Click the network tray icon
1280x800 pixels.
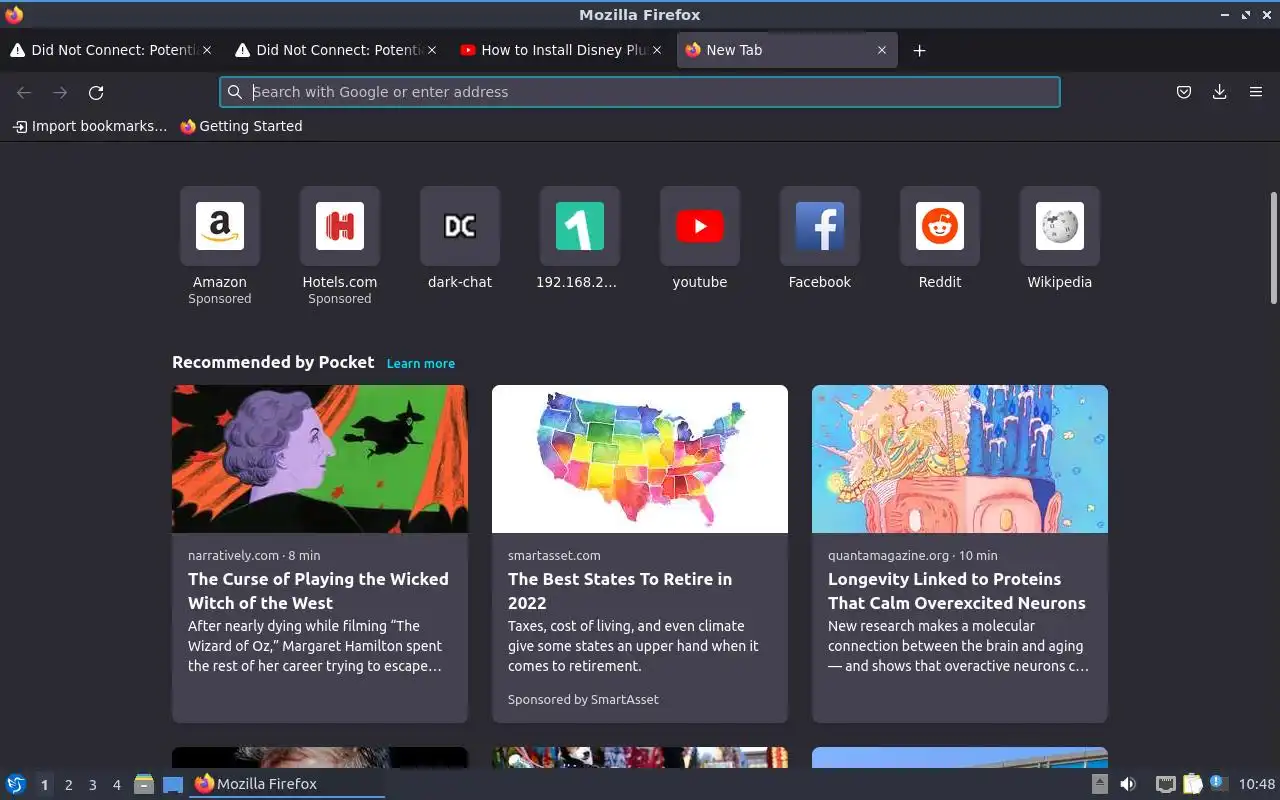point(1165,784)
